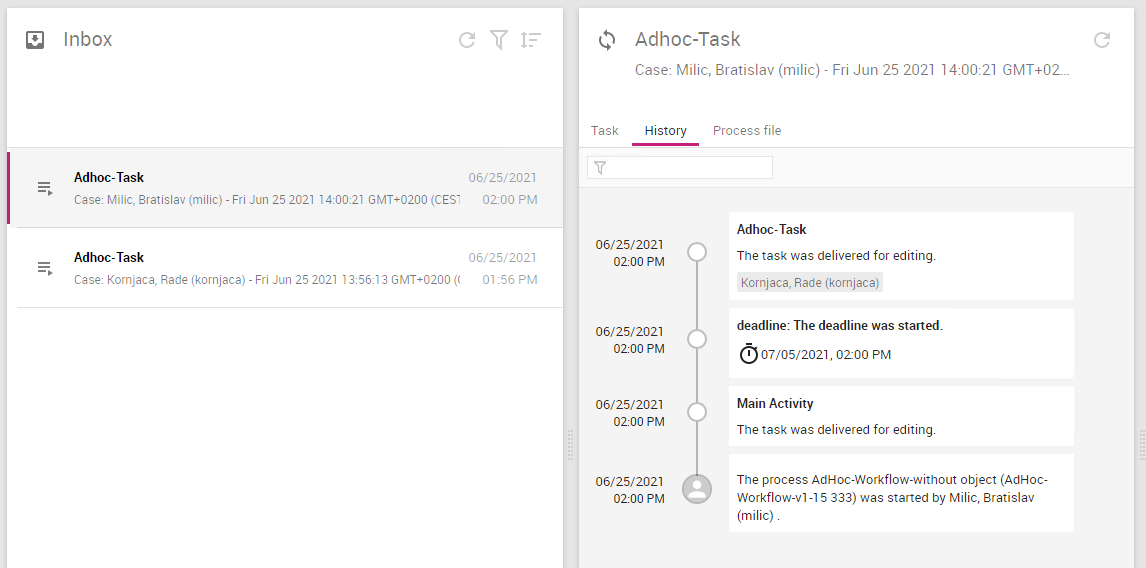Click the user avatar on the timeline
Screen dimensions: 1146x568
pos(697,489)
